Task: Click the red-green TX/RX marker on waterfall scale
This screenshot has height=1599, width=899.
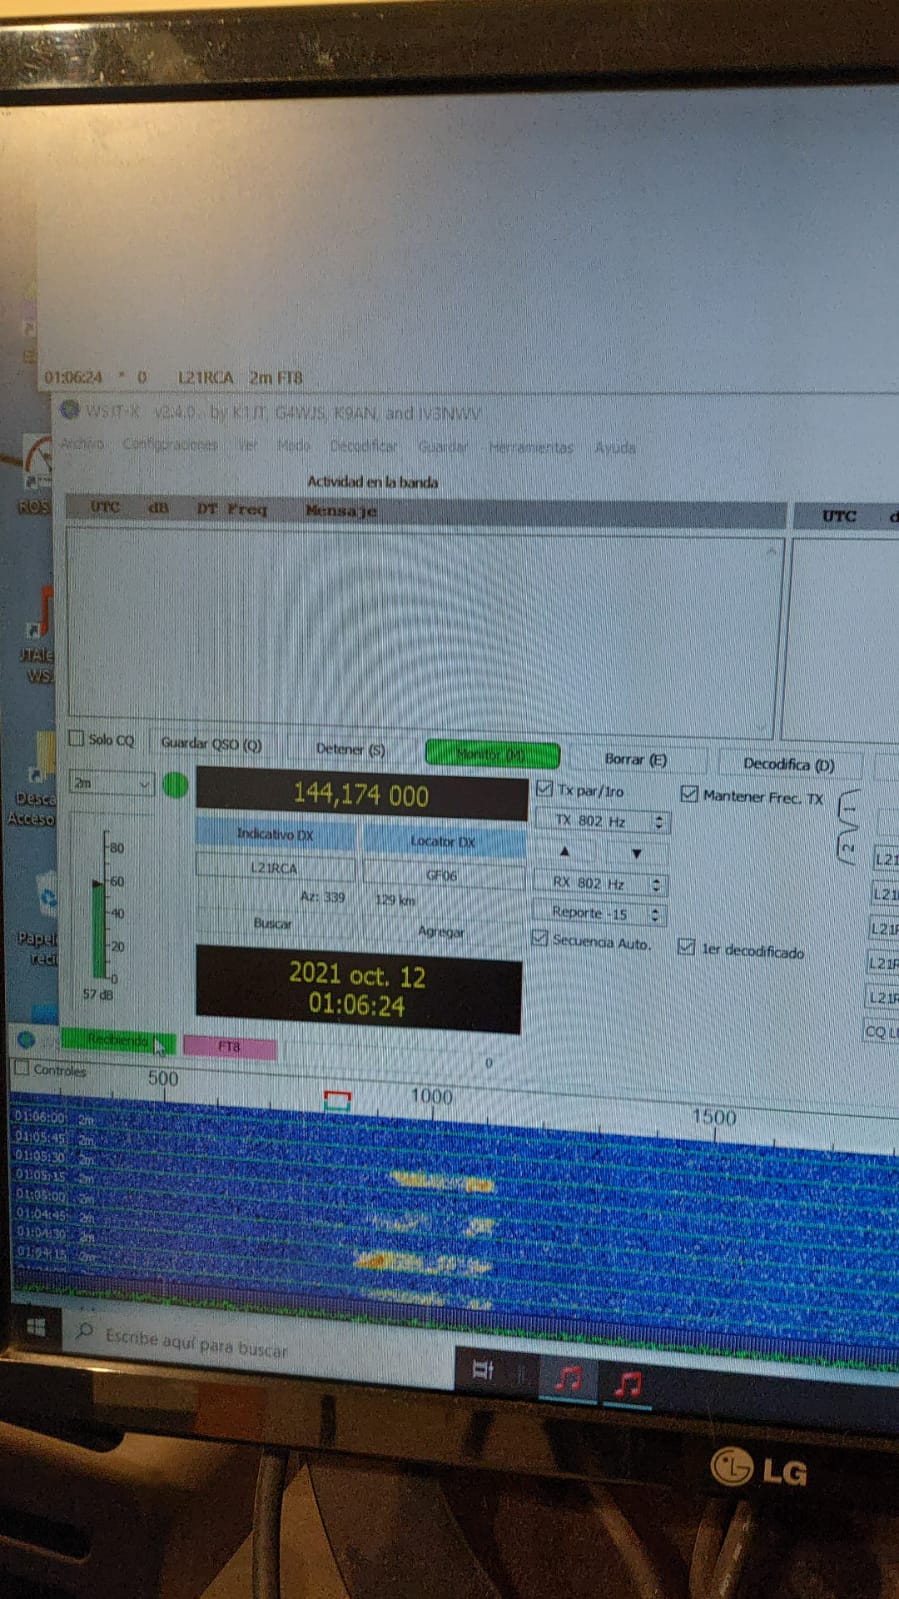Action: [x=338, y=1101]
